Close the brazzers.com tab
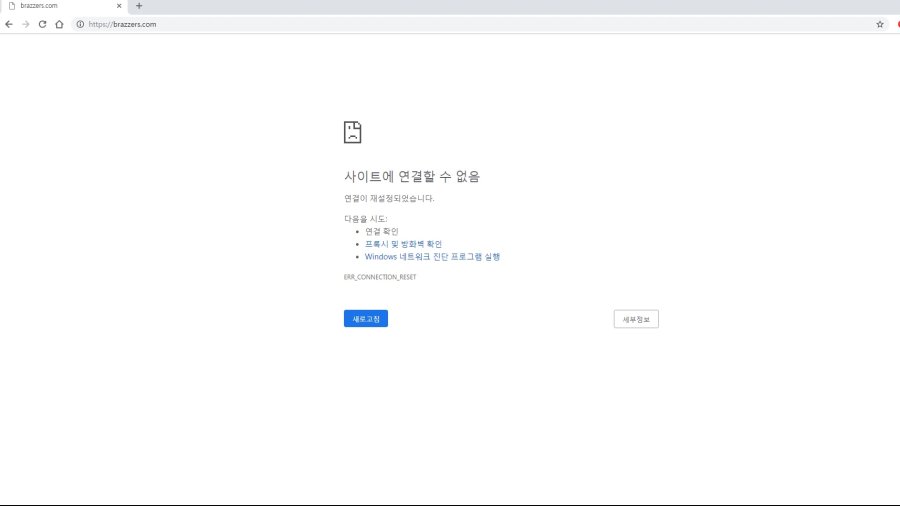The height and width of the screenshot is (506, 900). point(119,6)
